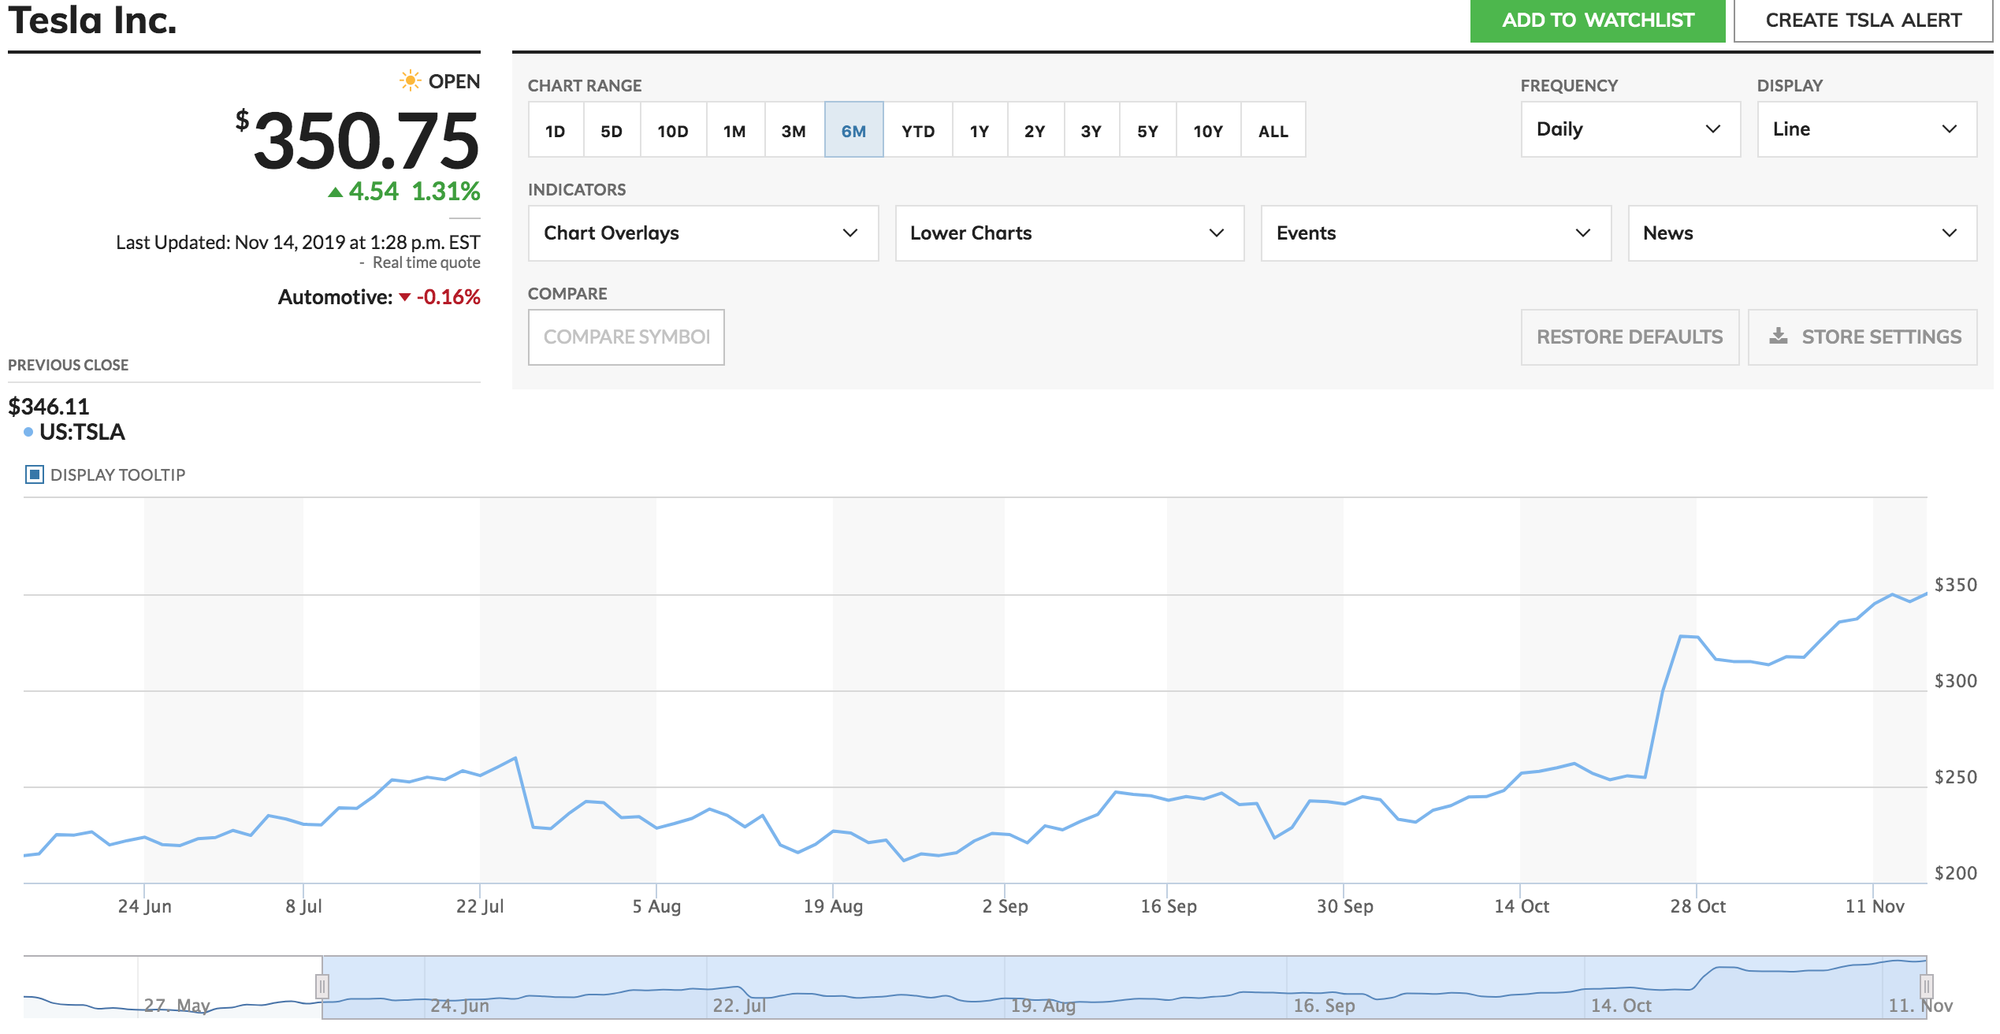Click the Add to Watchlist button
Viewport: 2000px width, 1034px height.
pyautogui.click(x=1598, y=20)
